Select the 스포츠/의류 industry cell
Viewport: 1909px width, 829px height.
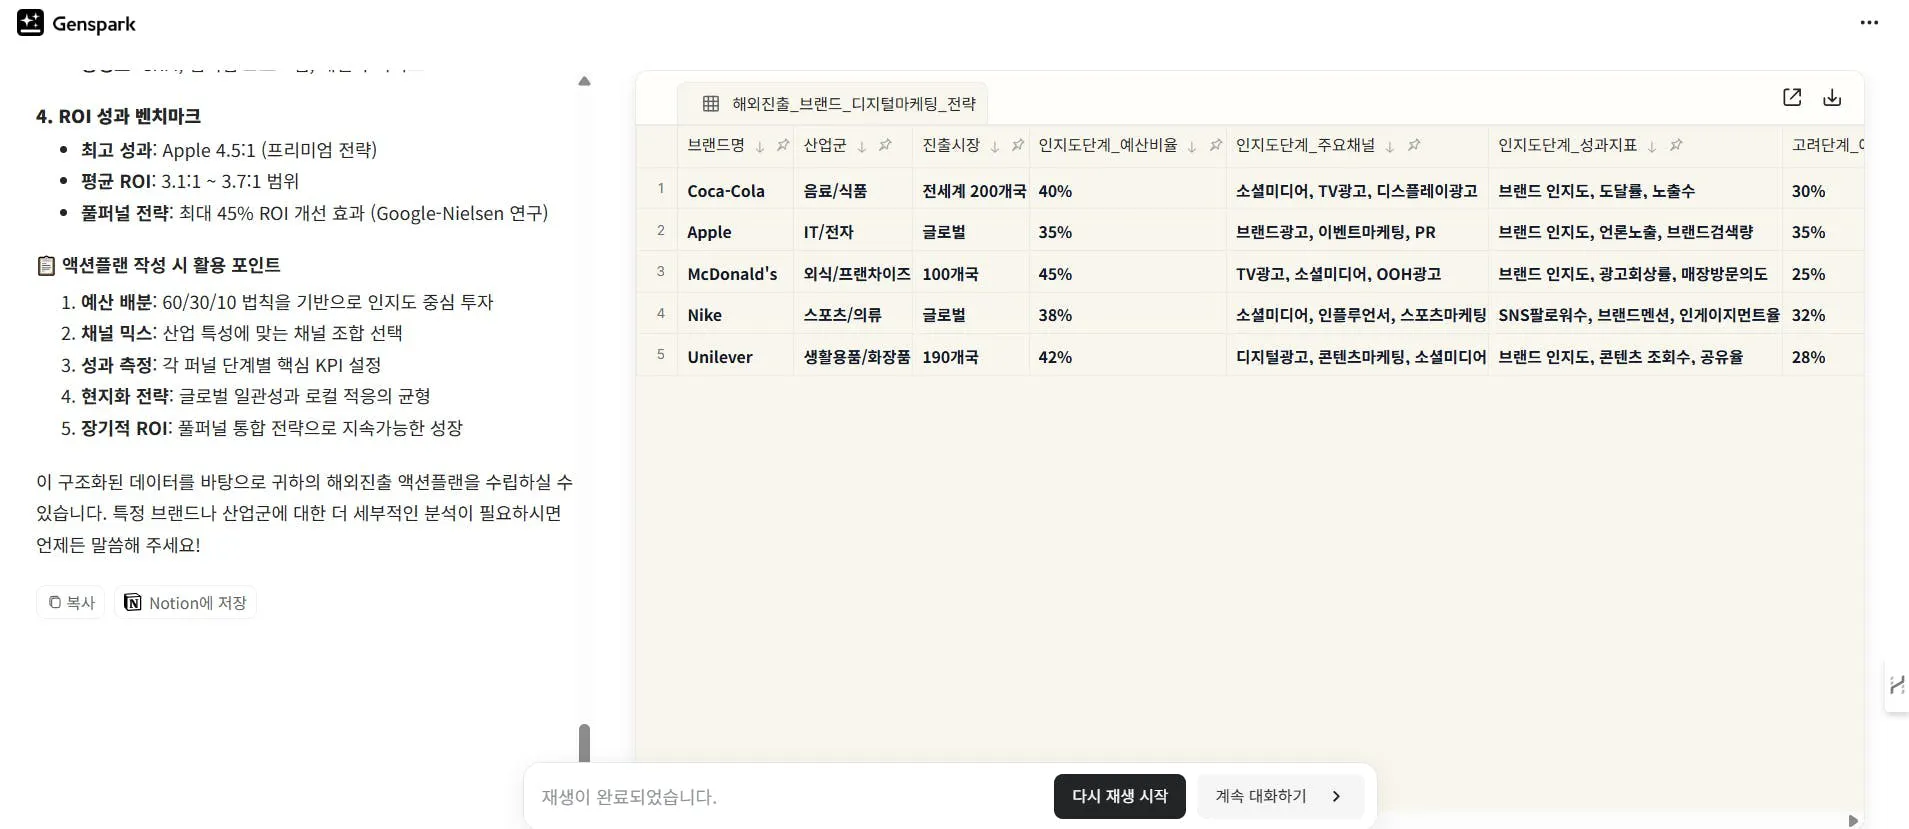[855, 315]
